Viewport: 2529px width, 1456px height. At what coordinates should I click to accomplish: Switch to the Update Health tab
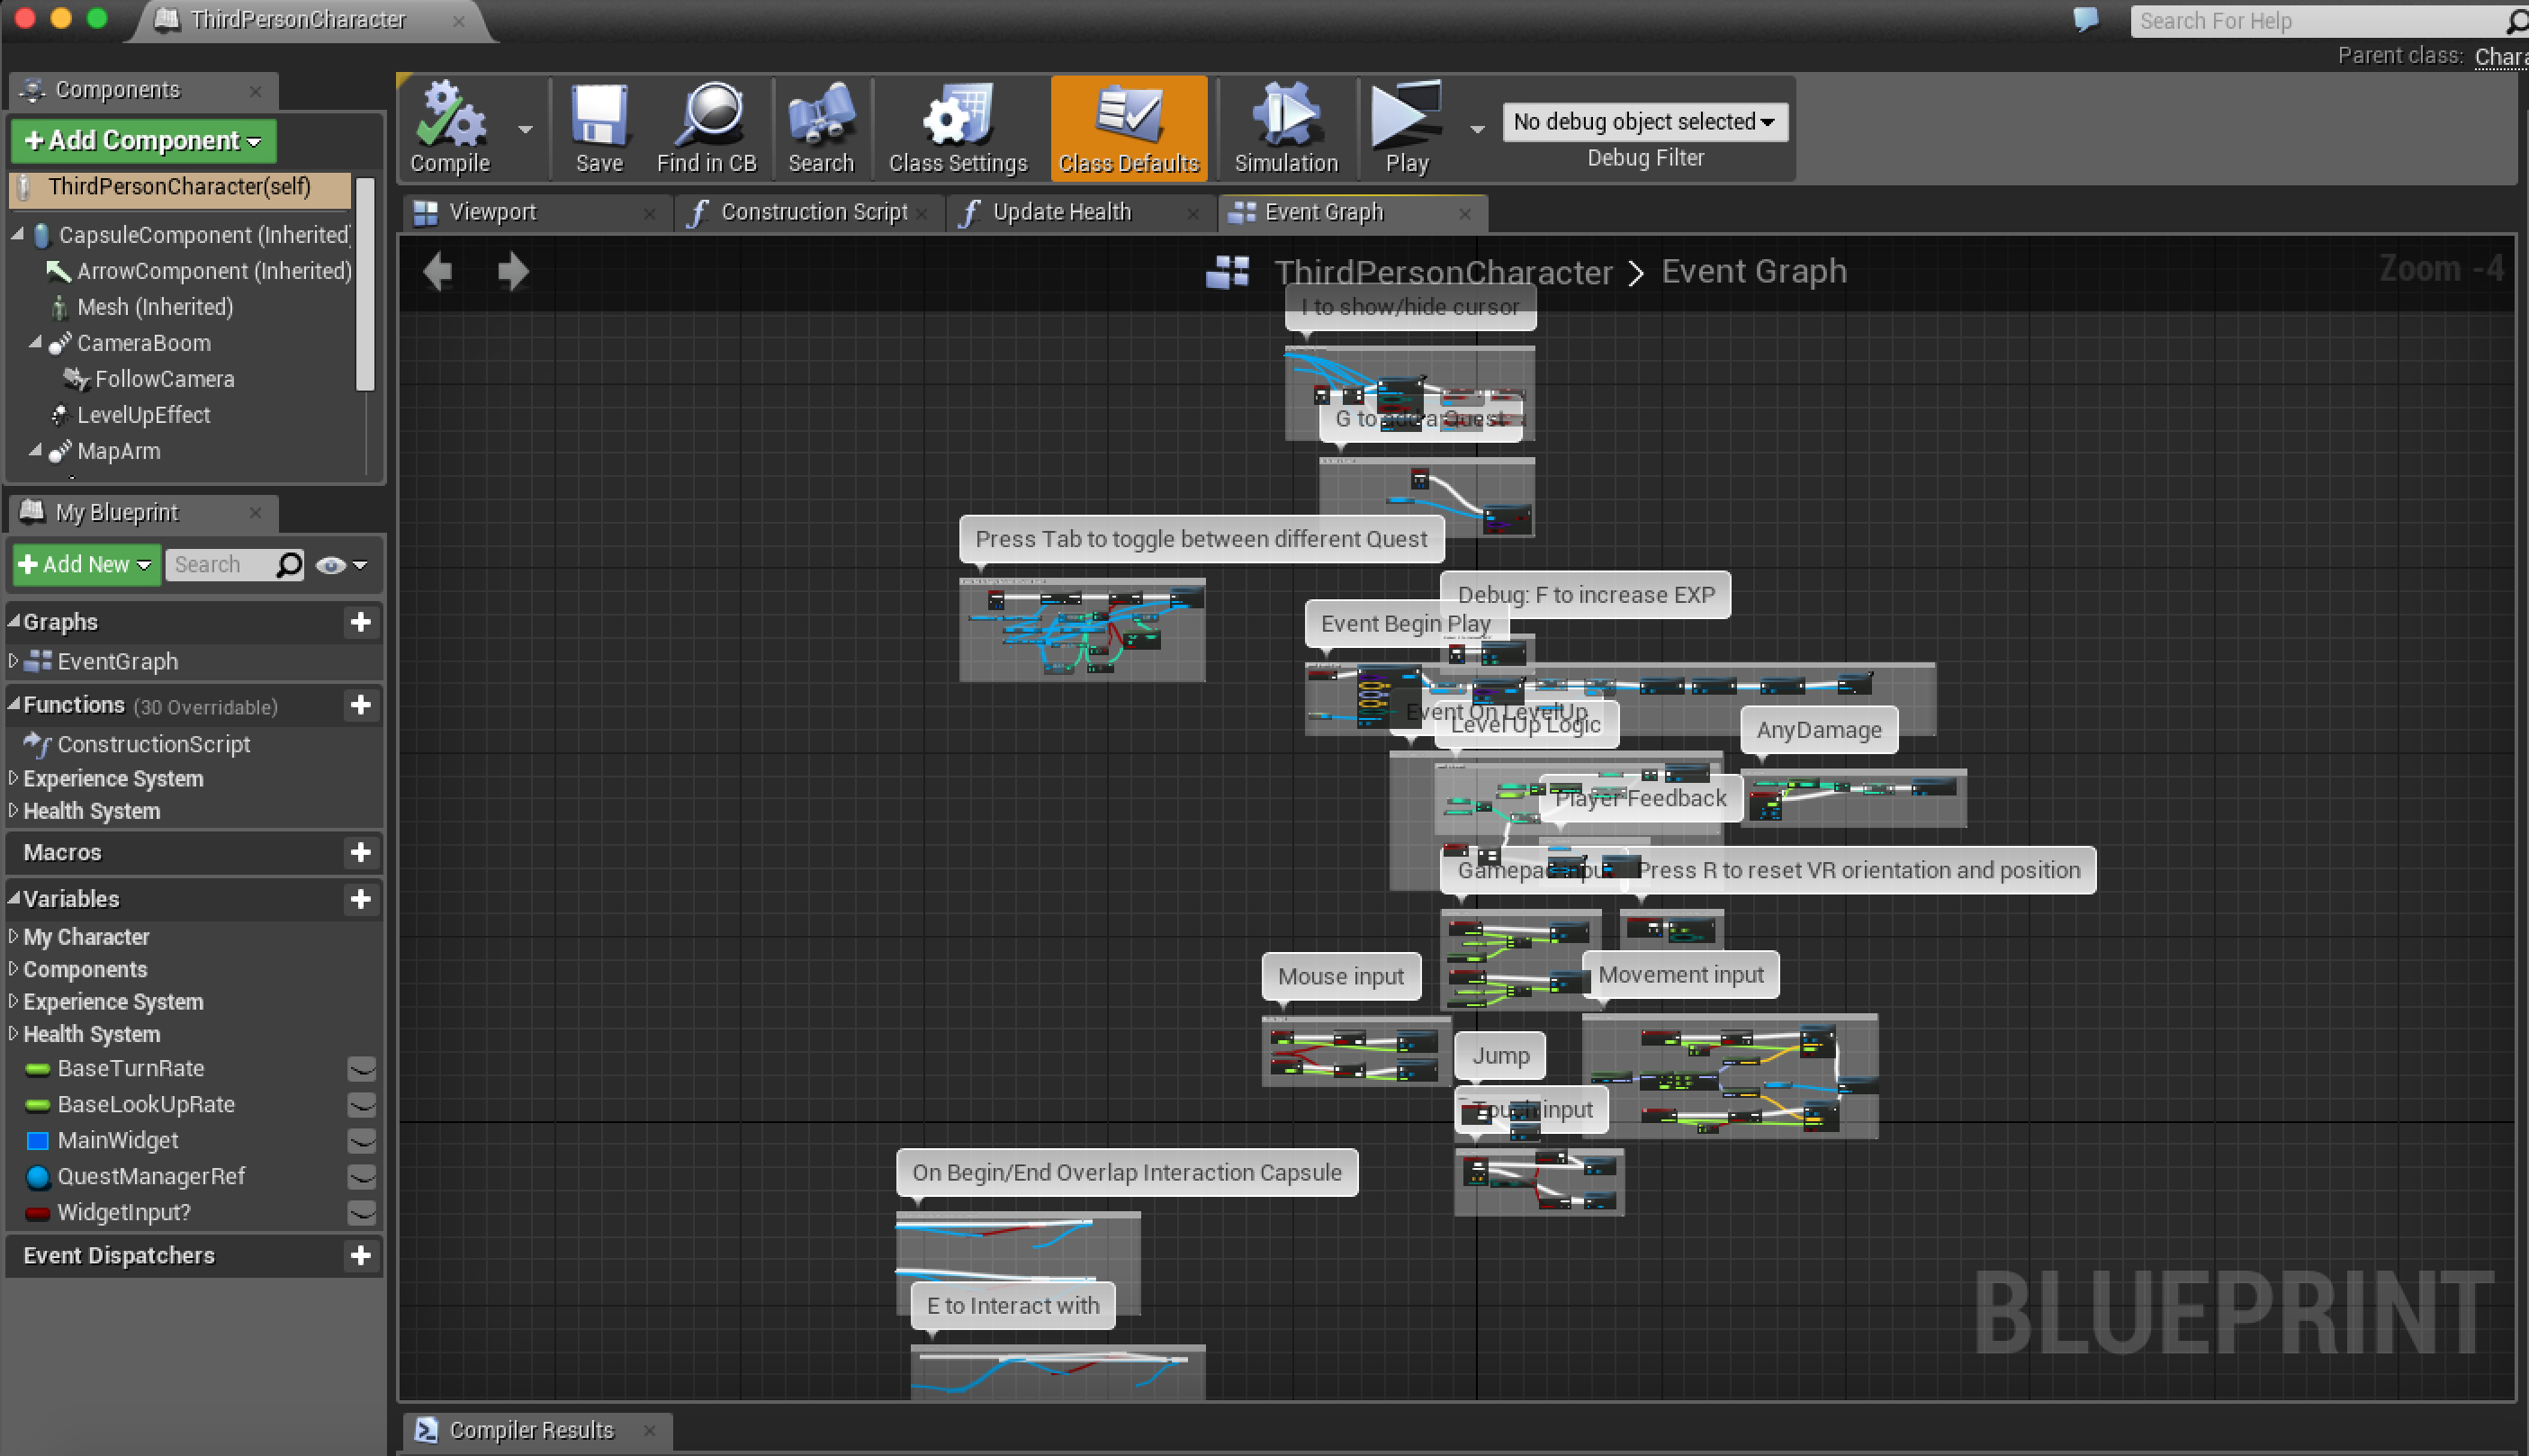1061,212
